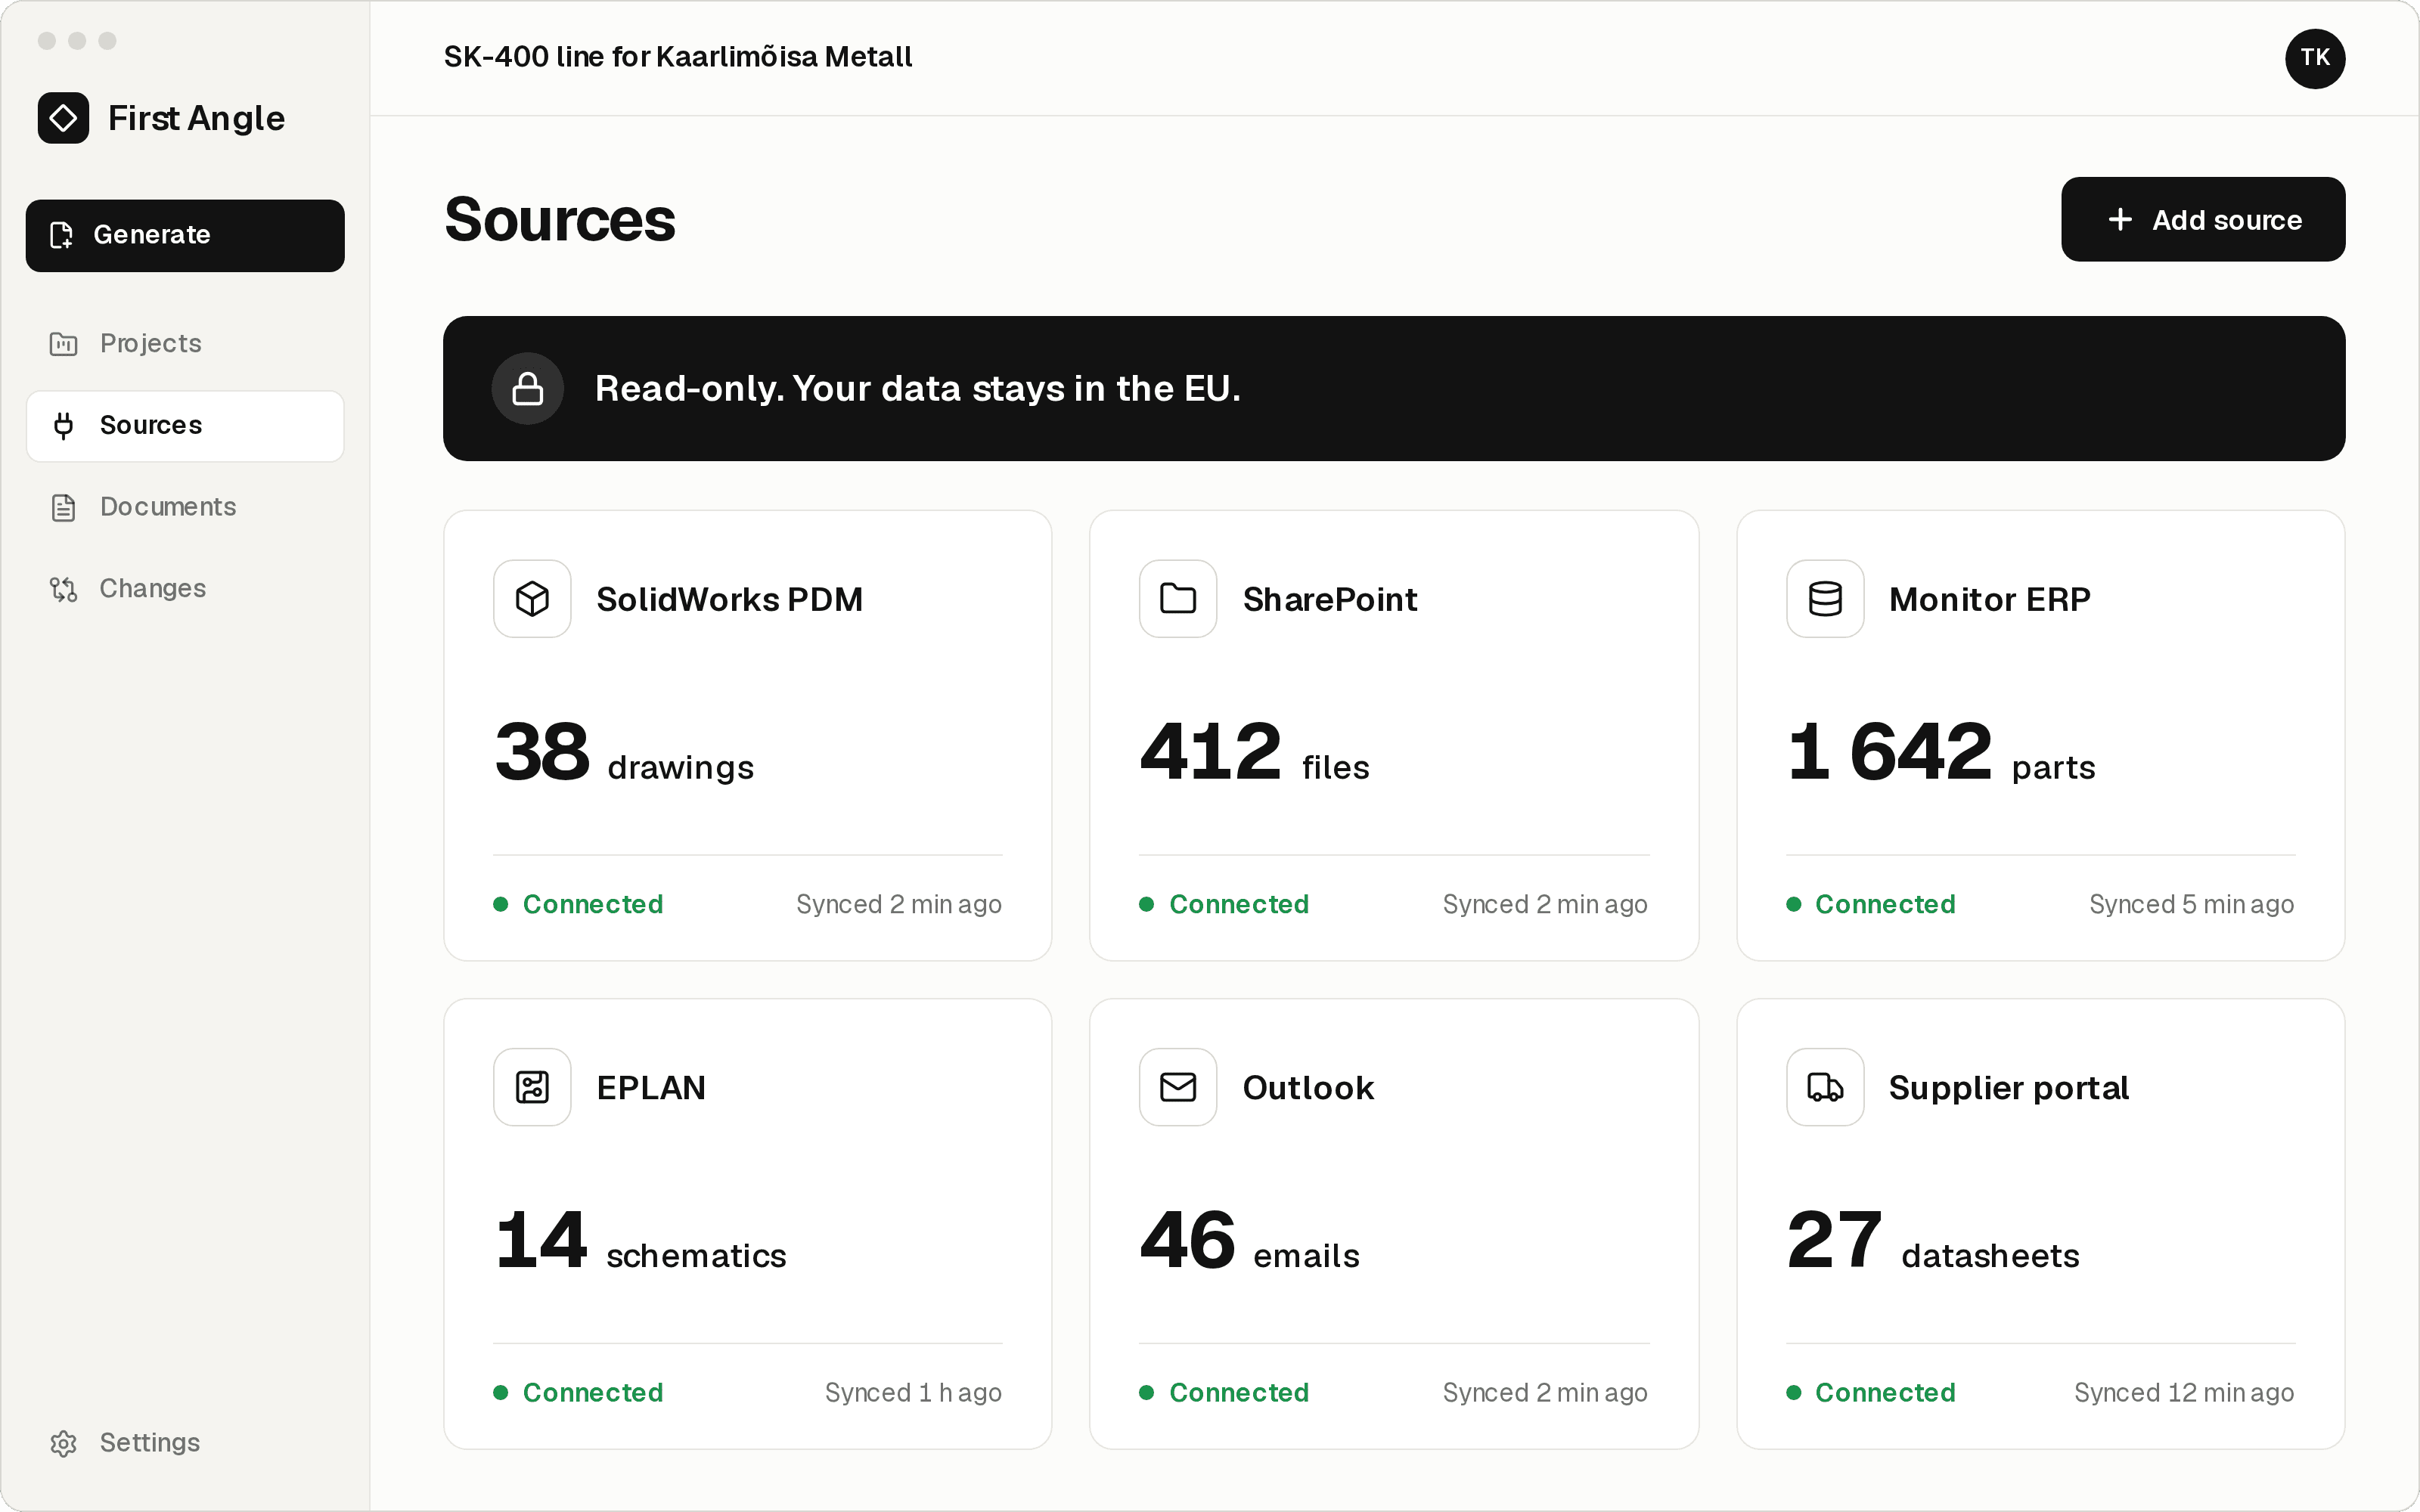This screenshot has height=1512, width=2420.
Task: Click the '38 drawings' count
Action: tap(624, 752)
